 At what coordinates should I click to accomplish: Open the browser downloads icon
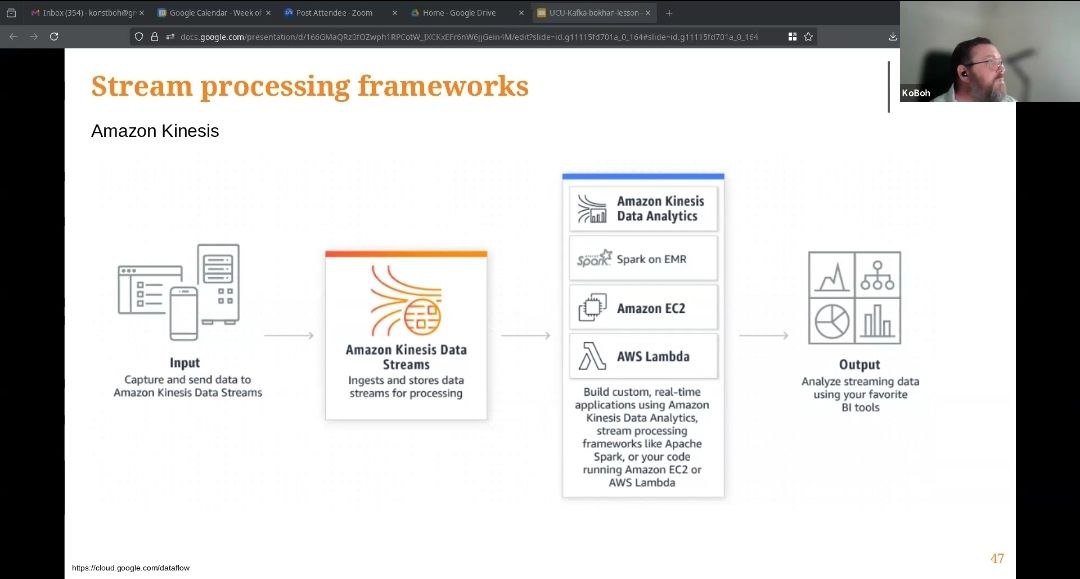[x=893, y=36]
